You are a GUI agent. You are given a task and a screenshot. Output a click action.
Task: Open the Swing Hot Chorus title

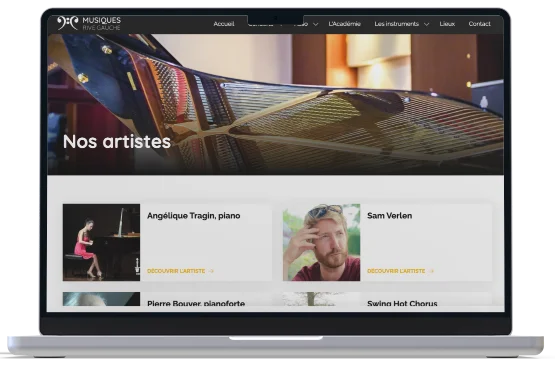click(x=402, y=303)
